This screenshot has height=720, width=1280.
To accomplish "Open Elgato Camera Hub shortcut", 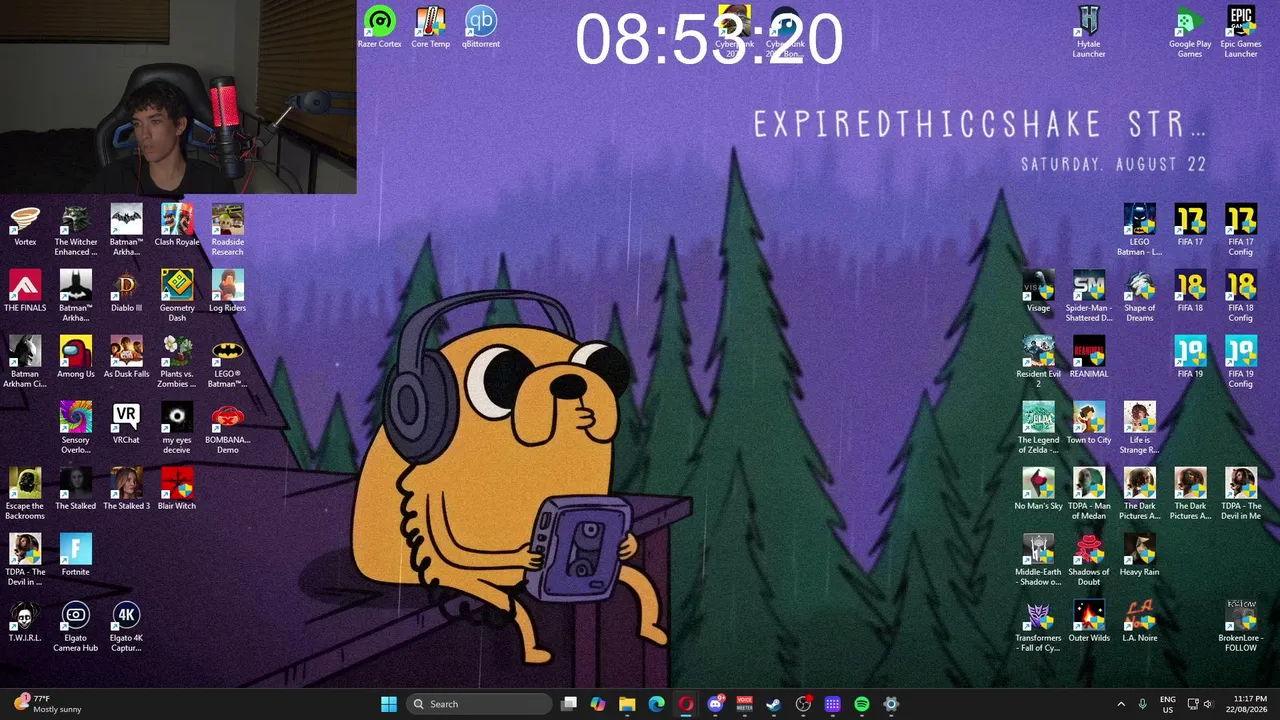I will tap(76, 626).
